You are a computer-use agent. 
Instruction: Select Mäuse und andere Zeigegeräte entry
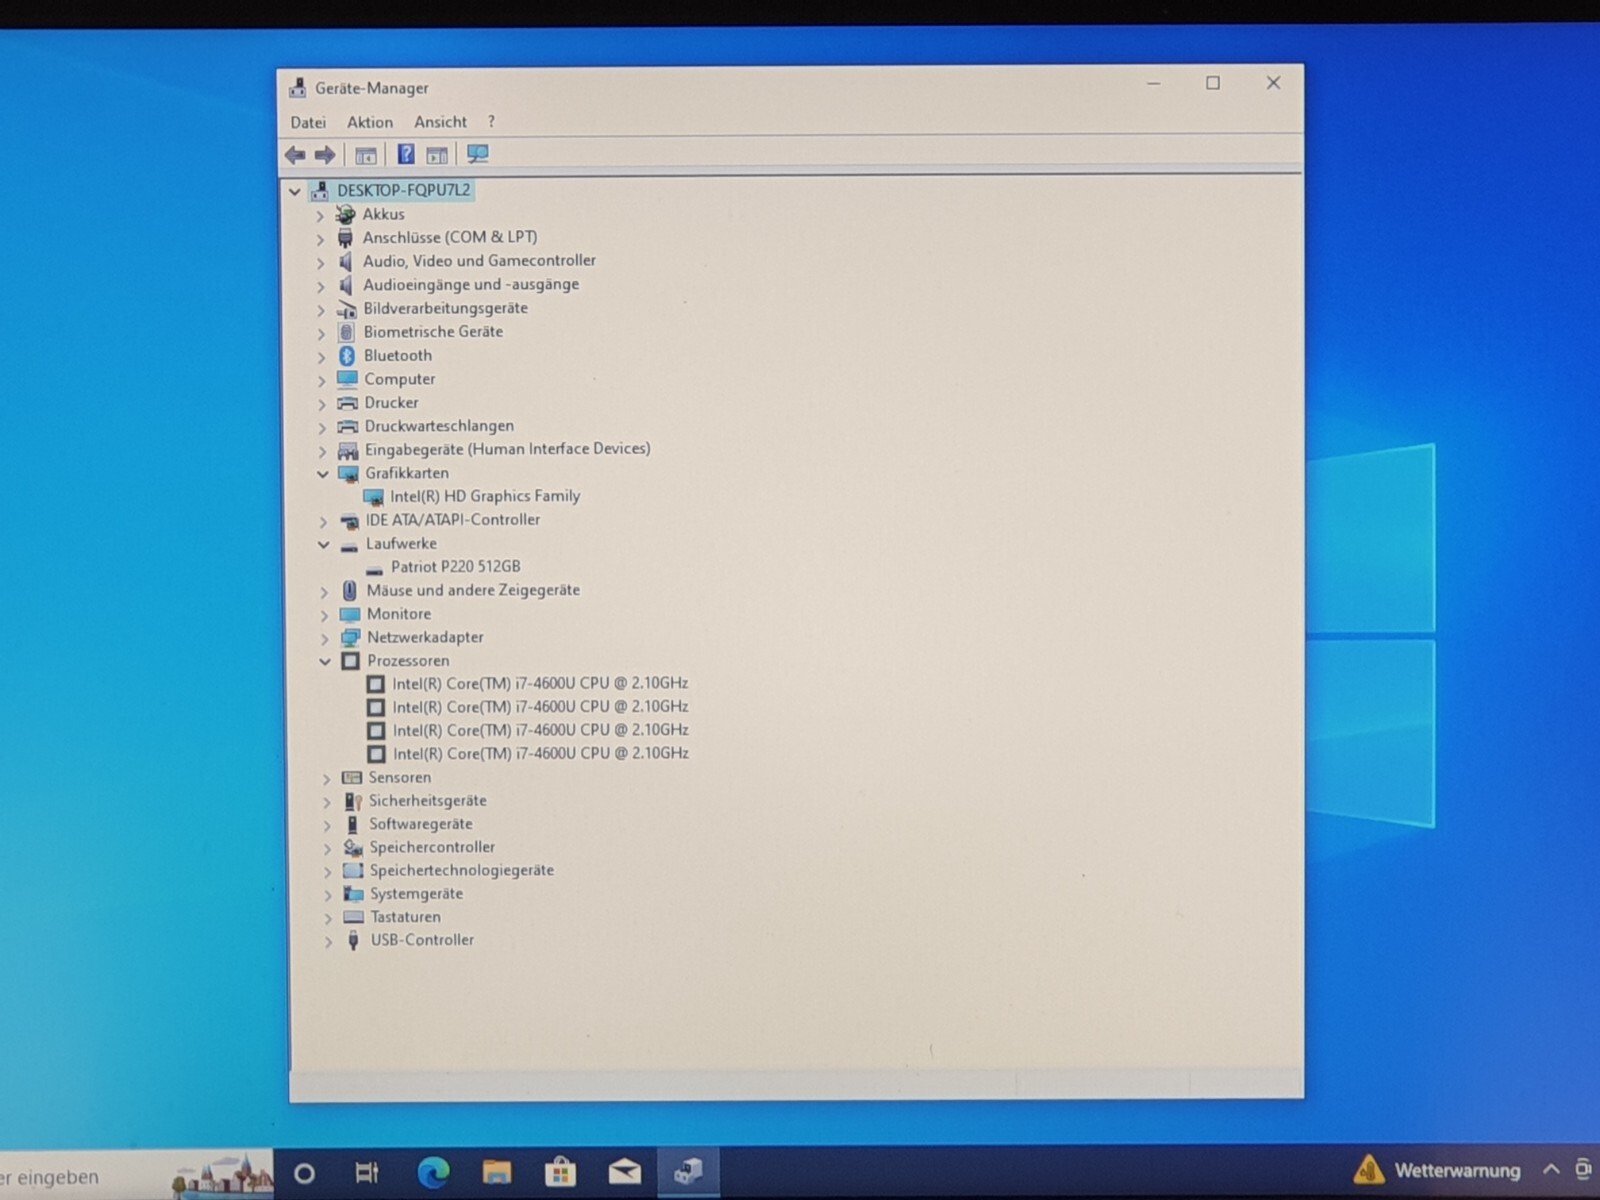(473, 590)
